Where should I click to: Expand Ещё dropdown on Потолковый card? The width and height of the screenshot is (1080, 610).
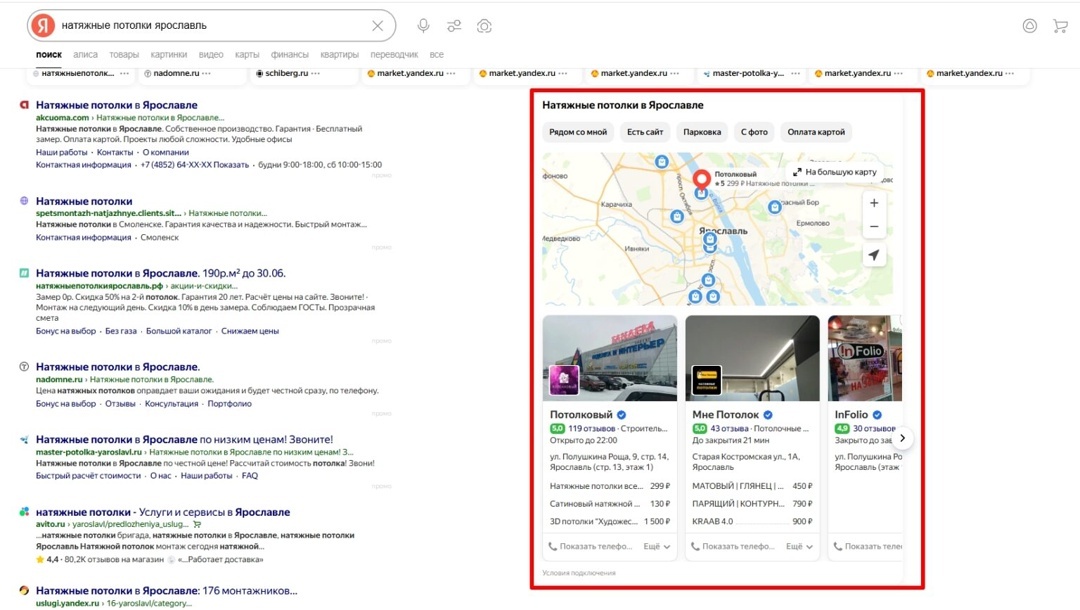[656, 547]
